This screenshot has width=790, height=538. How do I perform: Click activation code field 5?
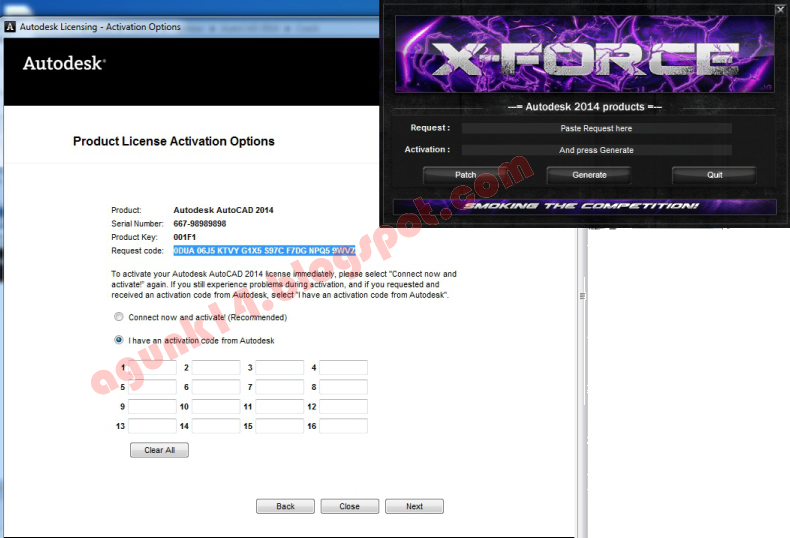[x=152, y=387]
